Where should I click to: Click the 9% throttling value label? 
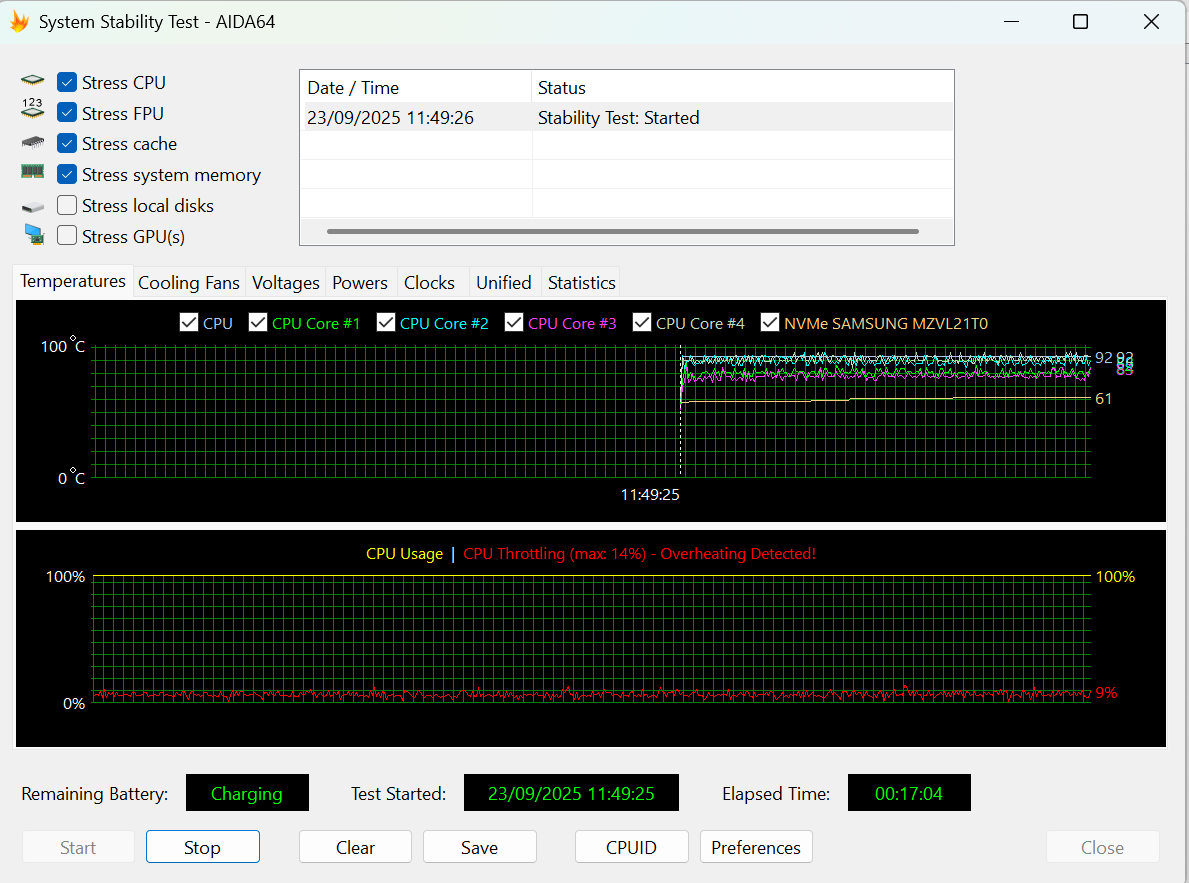(x=1106, y=693)
